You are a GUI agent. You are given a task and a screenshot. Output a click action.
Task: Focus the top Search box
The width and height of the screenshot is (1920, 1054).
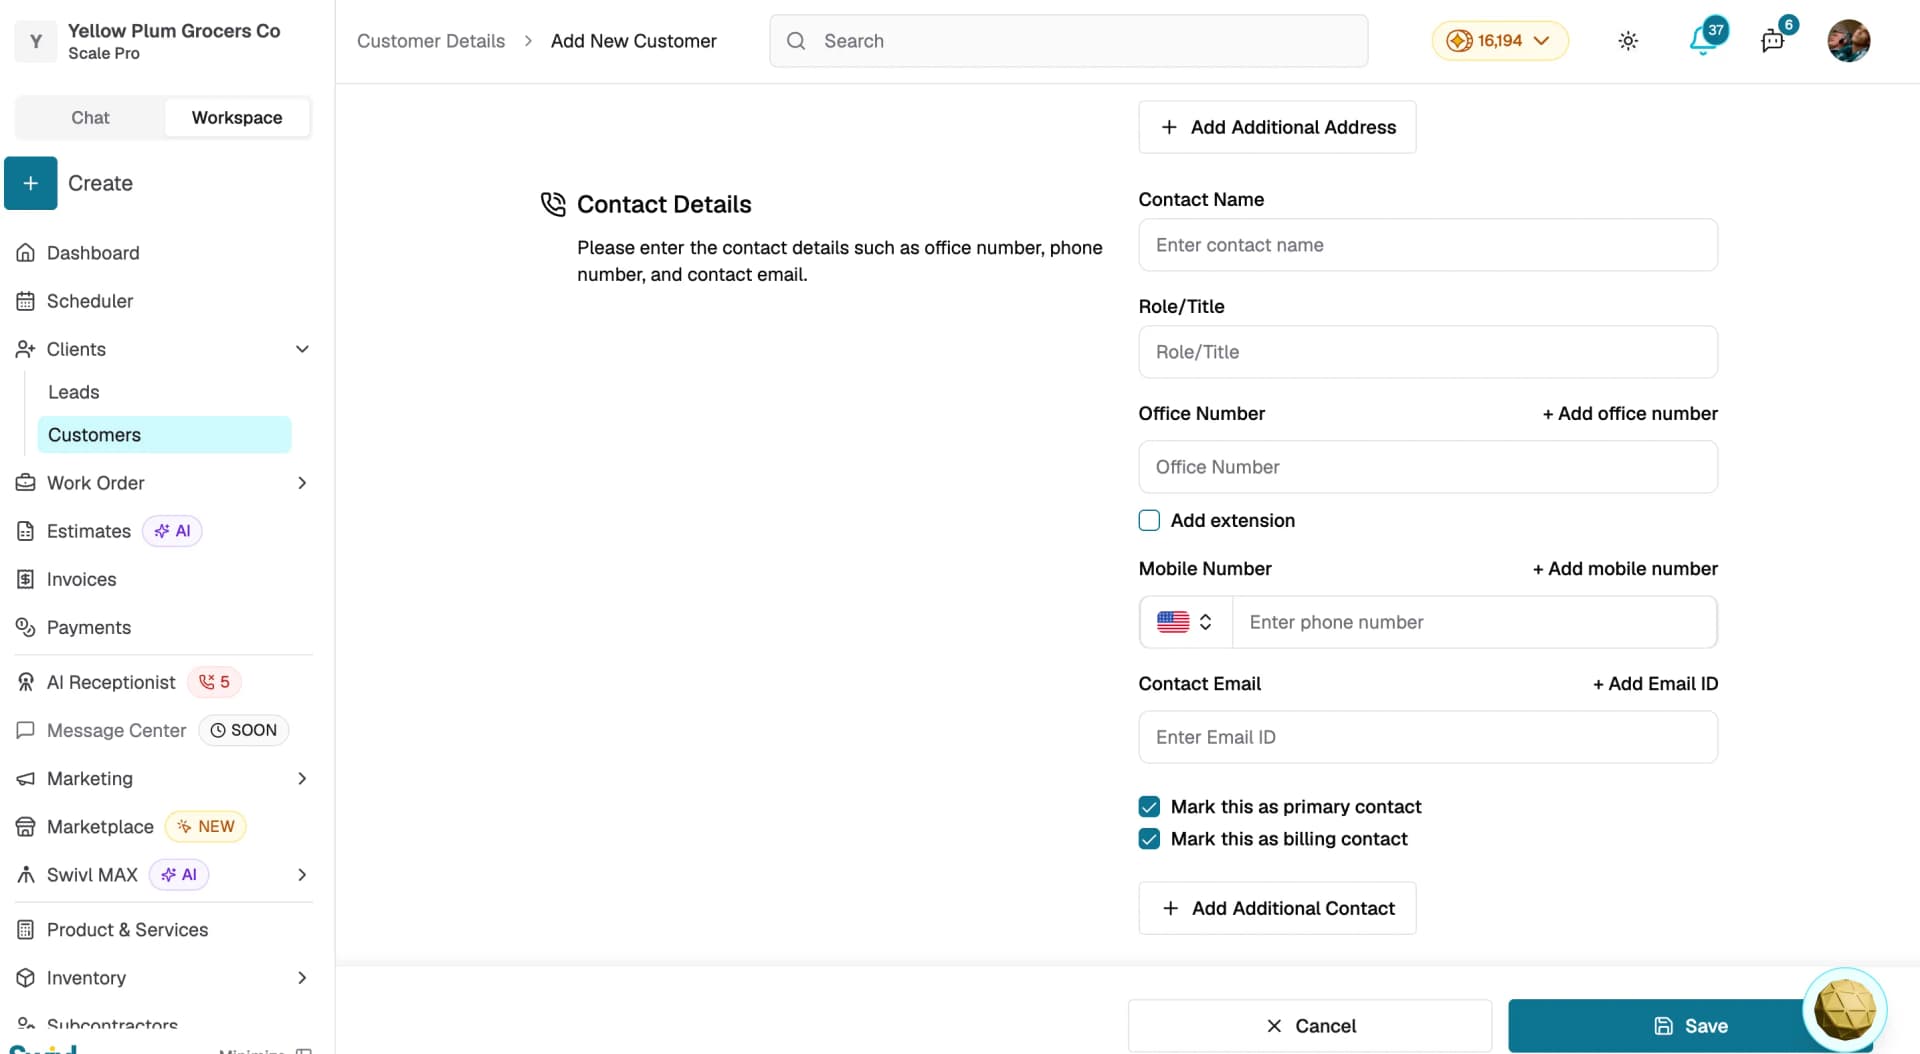click(1068, 41)
